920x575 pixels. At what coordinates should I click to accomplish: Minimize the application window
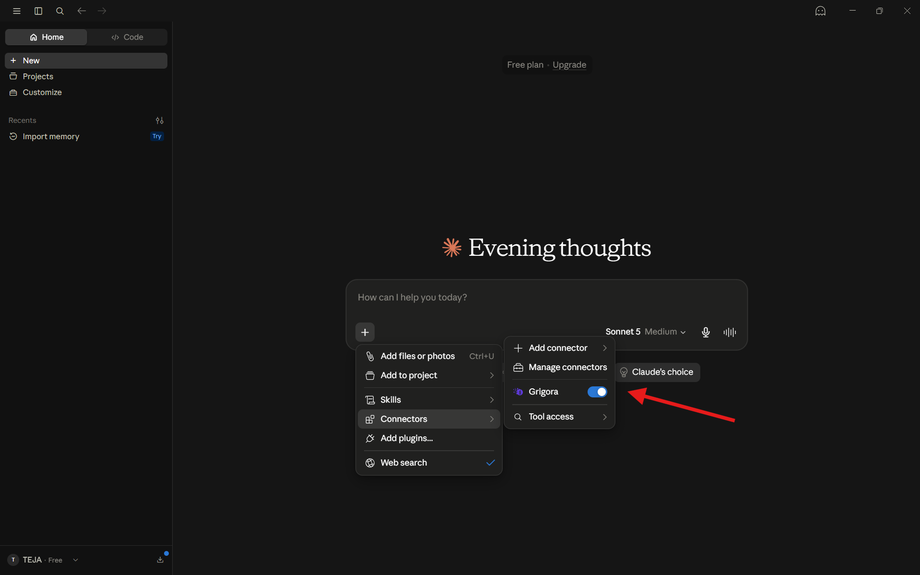tap(853, 11)
